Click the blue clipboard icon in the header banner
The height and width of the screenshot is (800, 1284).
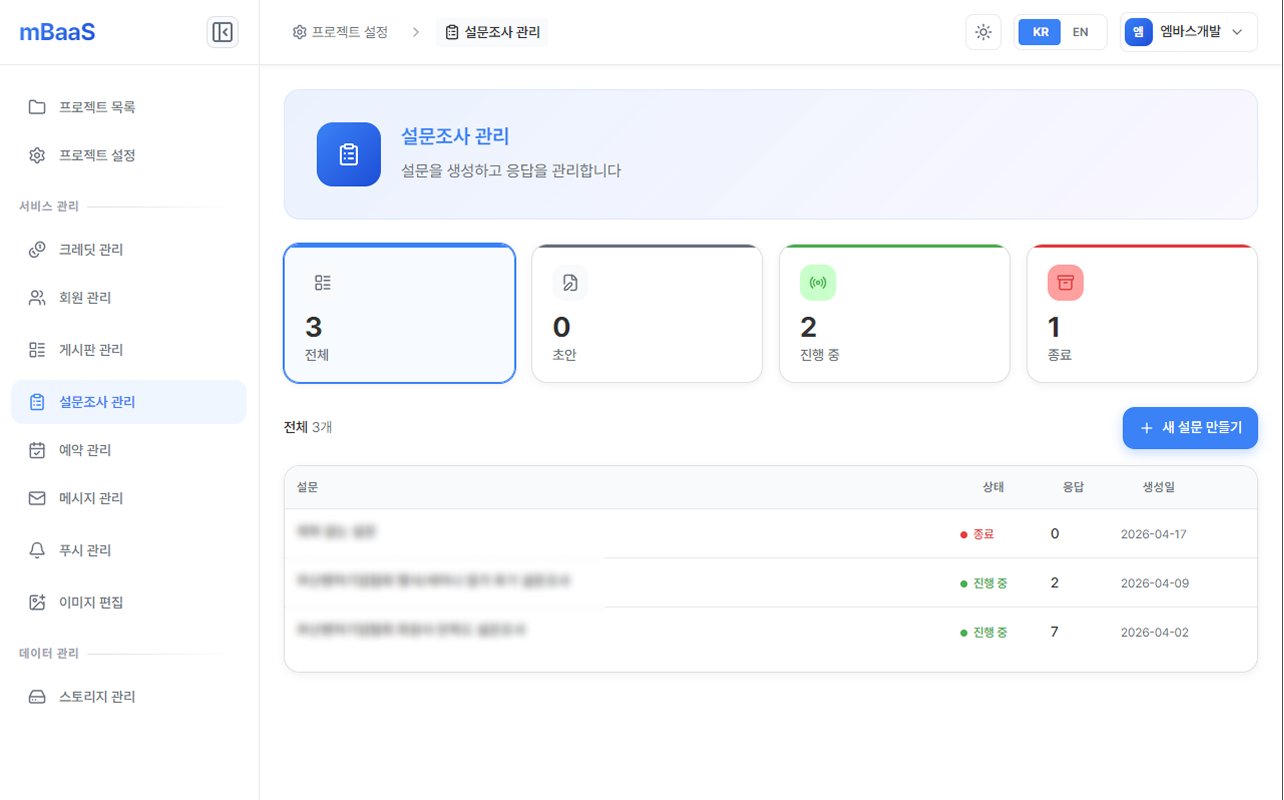click(349, 154)
